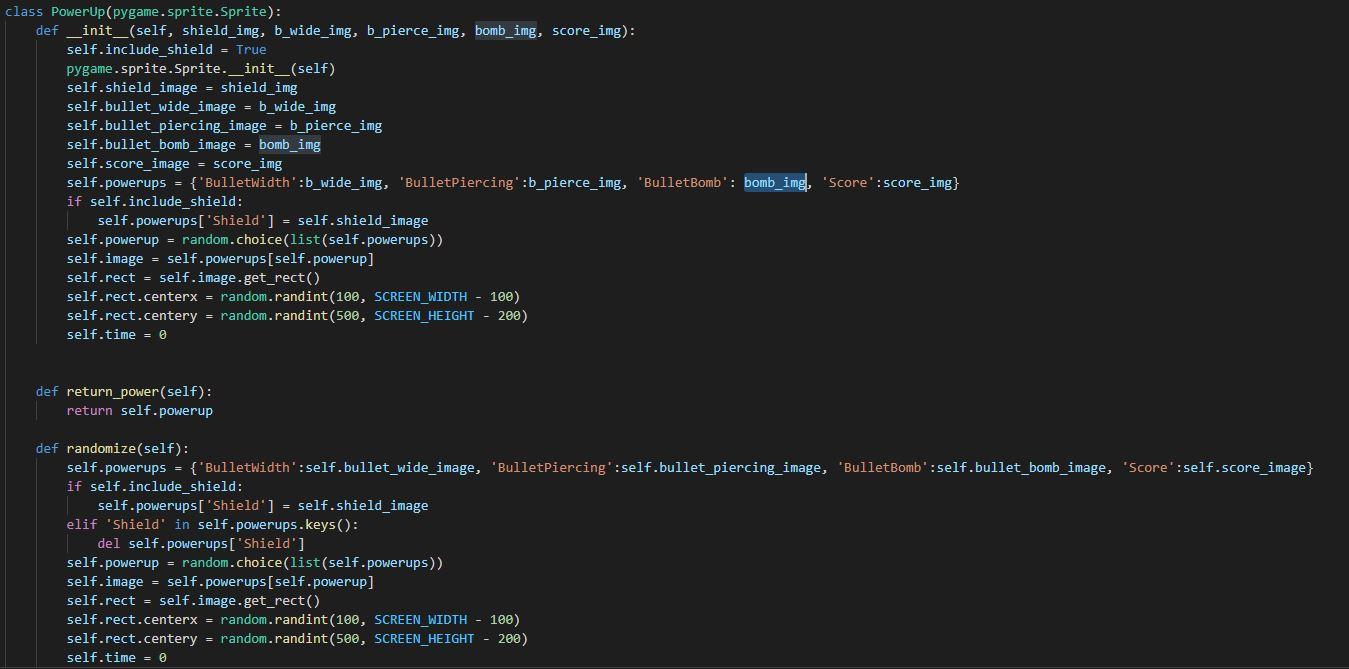Click the 'Score' key in powerups dictionary
This screenshot has height=669, width=1349.
tap(849, 182)
